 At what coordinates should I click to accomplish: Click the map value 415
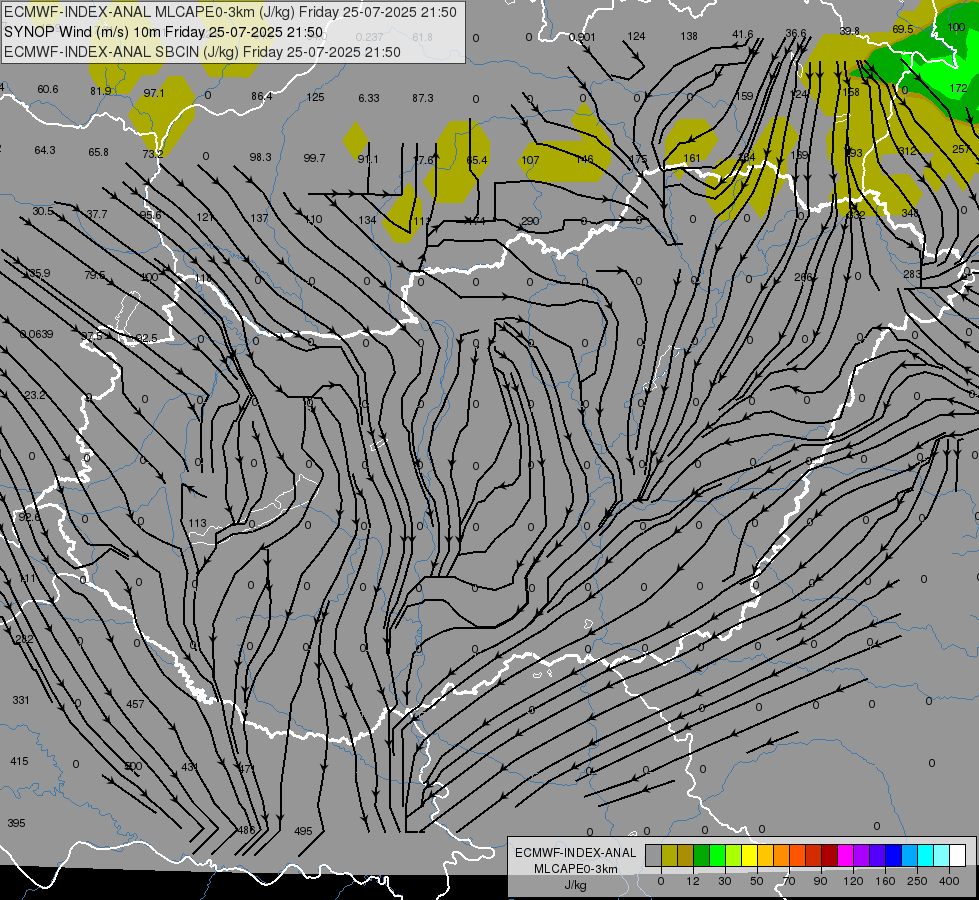pos(19,761)
